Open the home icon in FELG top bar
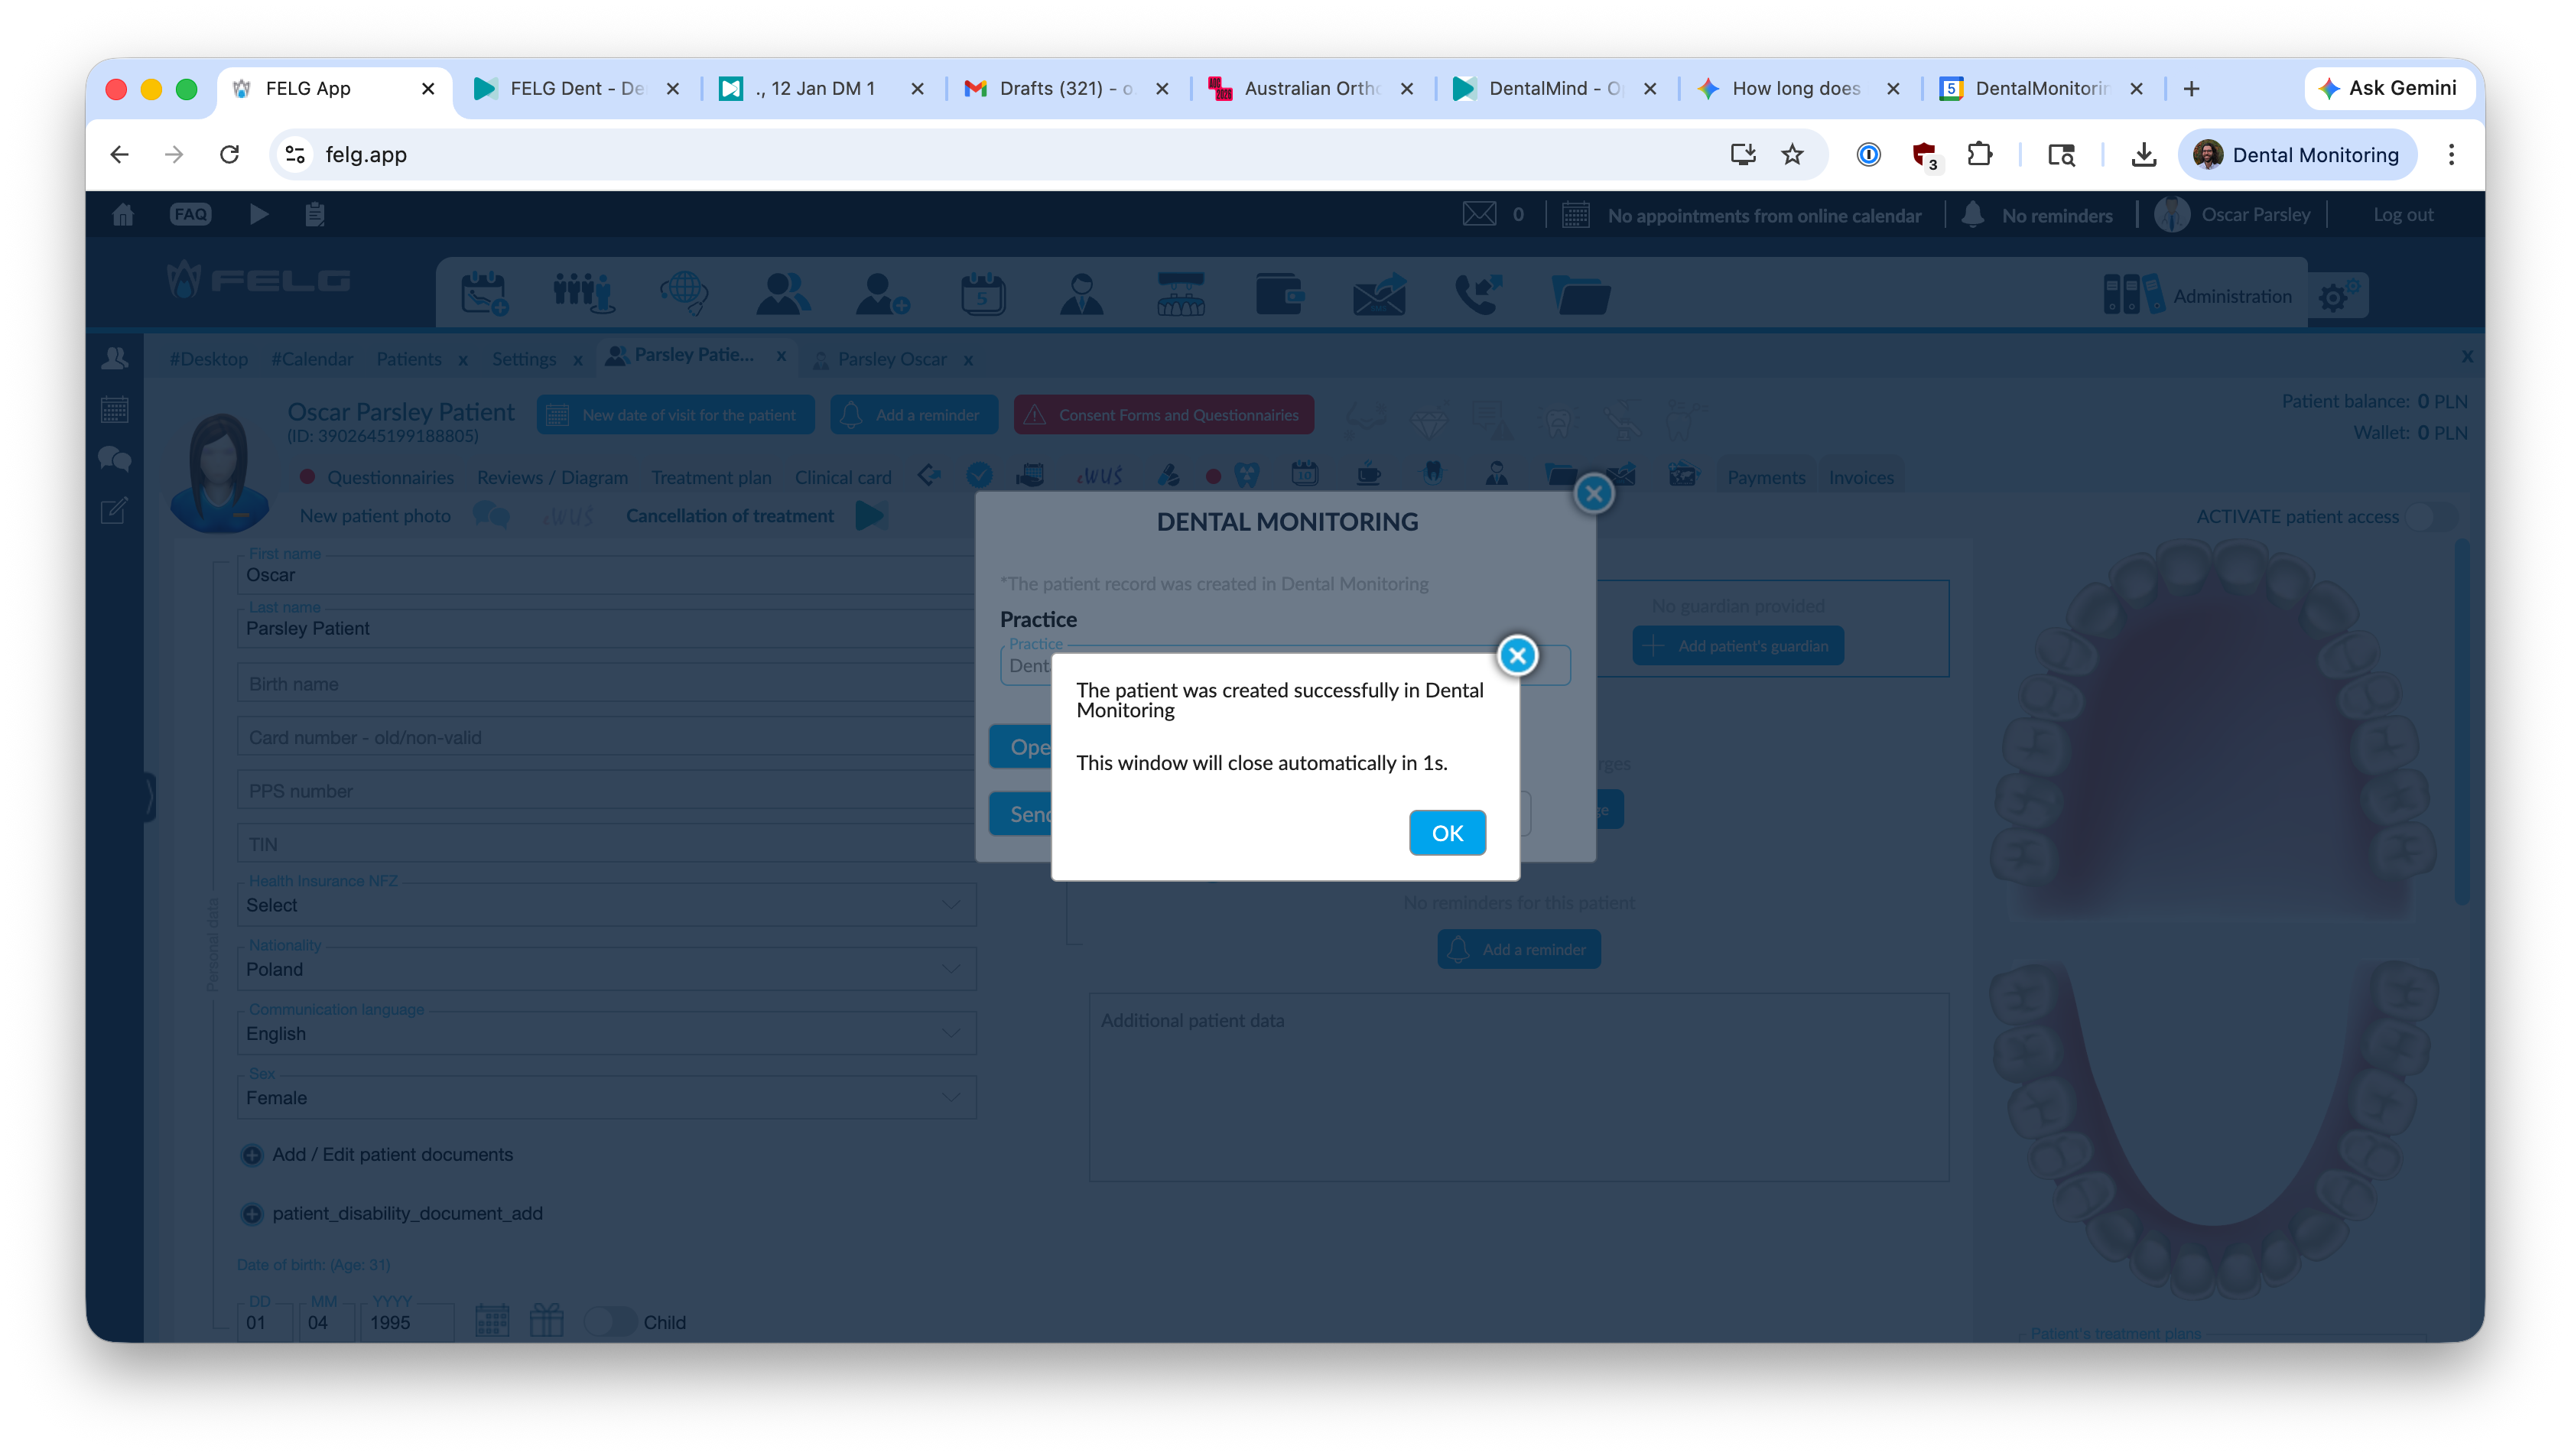The image size is (2571, 1456). tap(123, 214)
